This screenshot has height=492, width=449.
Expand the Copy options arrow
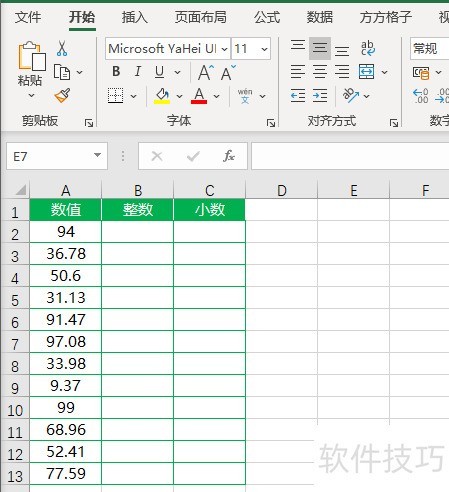coord(79,72)
